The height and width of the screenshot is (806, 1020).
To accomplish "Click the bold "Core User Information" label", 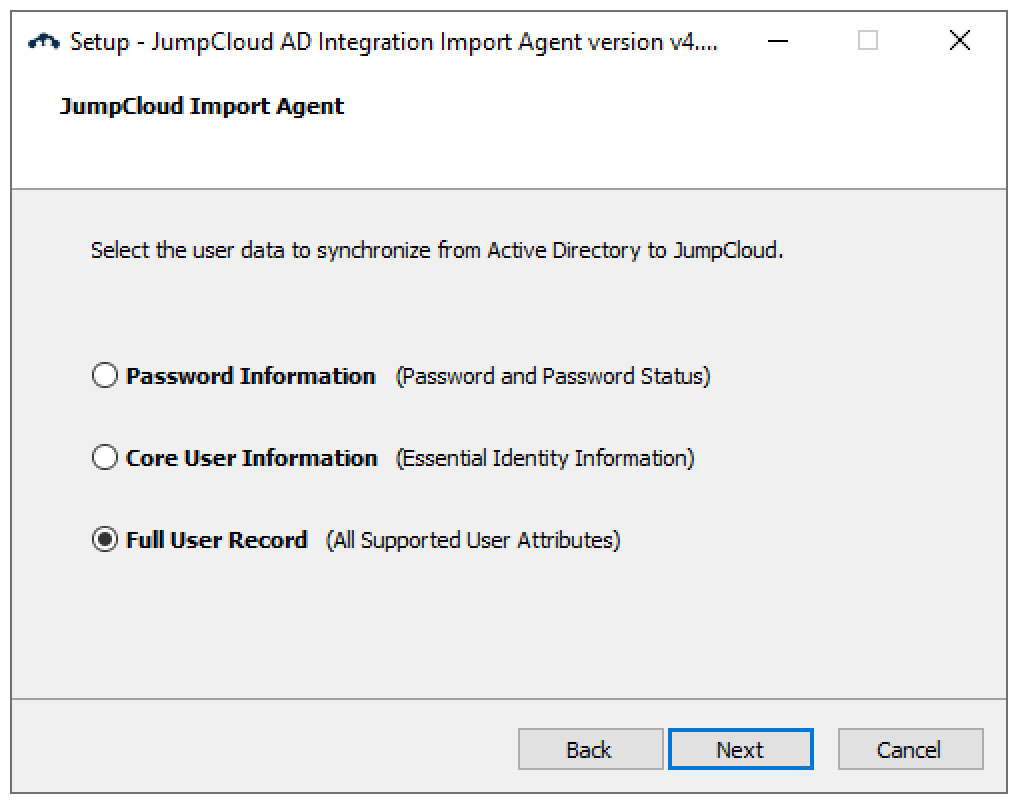I will [x=251, y=458].
